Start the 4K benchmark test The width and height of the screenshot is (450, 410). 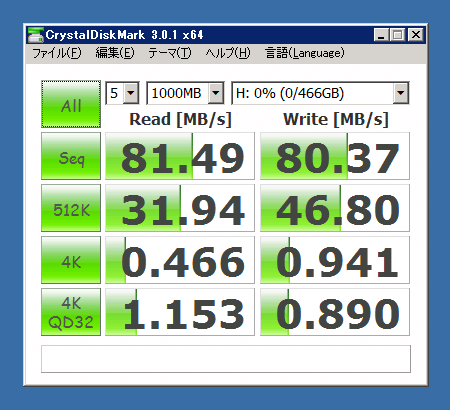[71, 260]
